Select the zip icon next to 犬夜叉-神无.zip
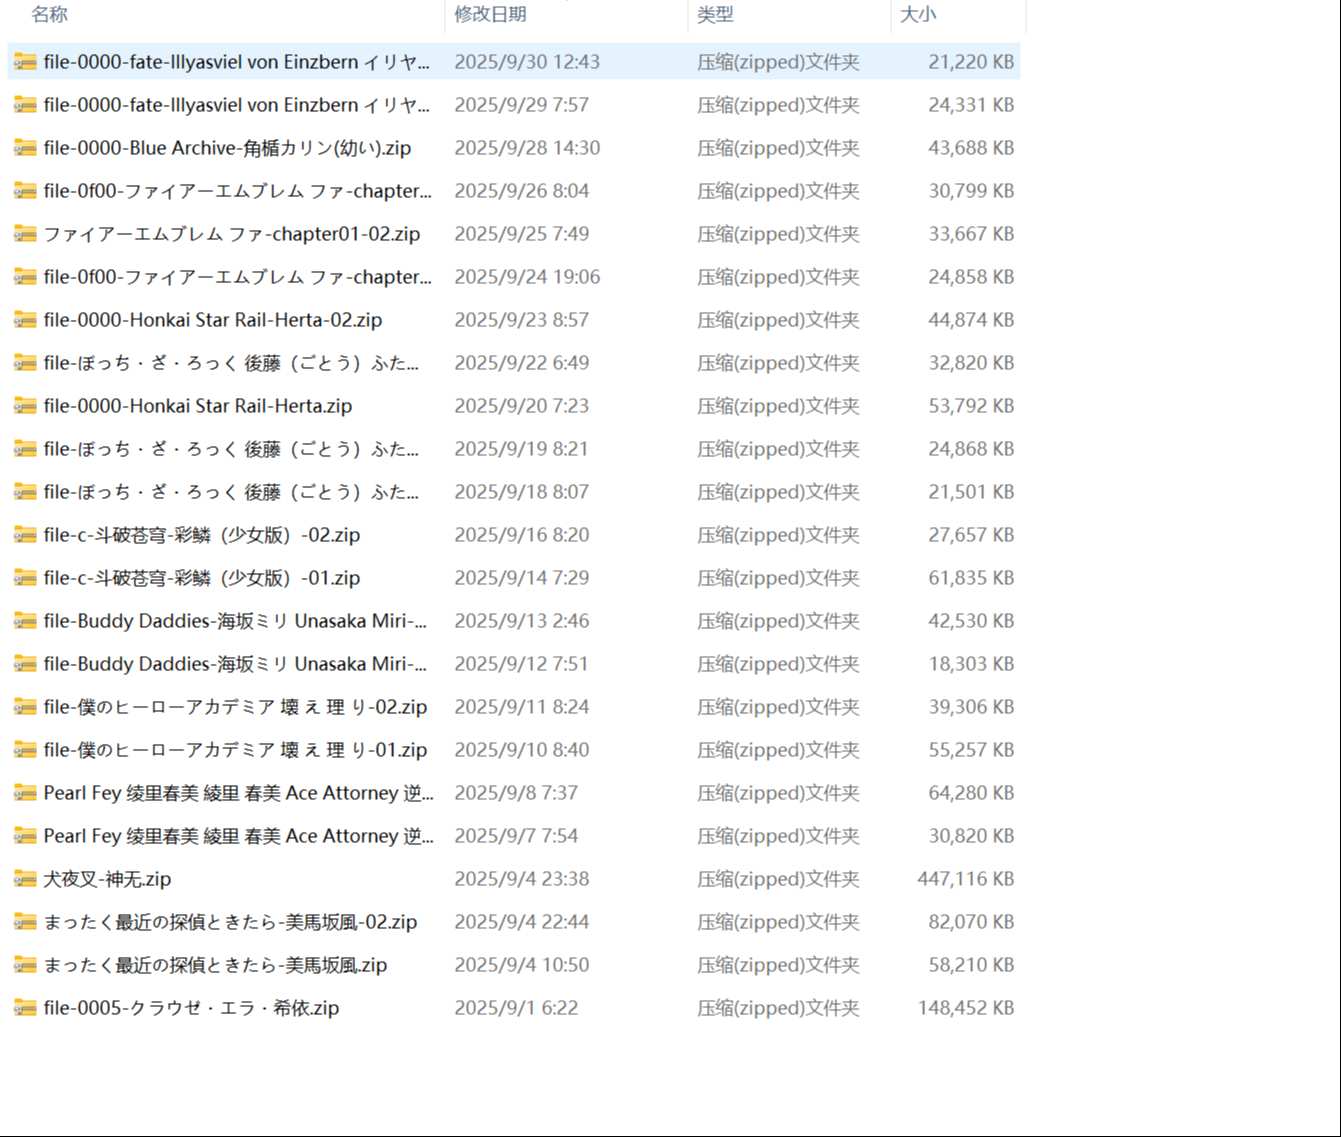Screen dimensions: 1341x1137 tap(25, 879)
